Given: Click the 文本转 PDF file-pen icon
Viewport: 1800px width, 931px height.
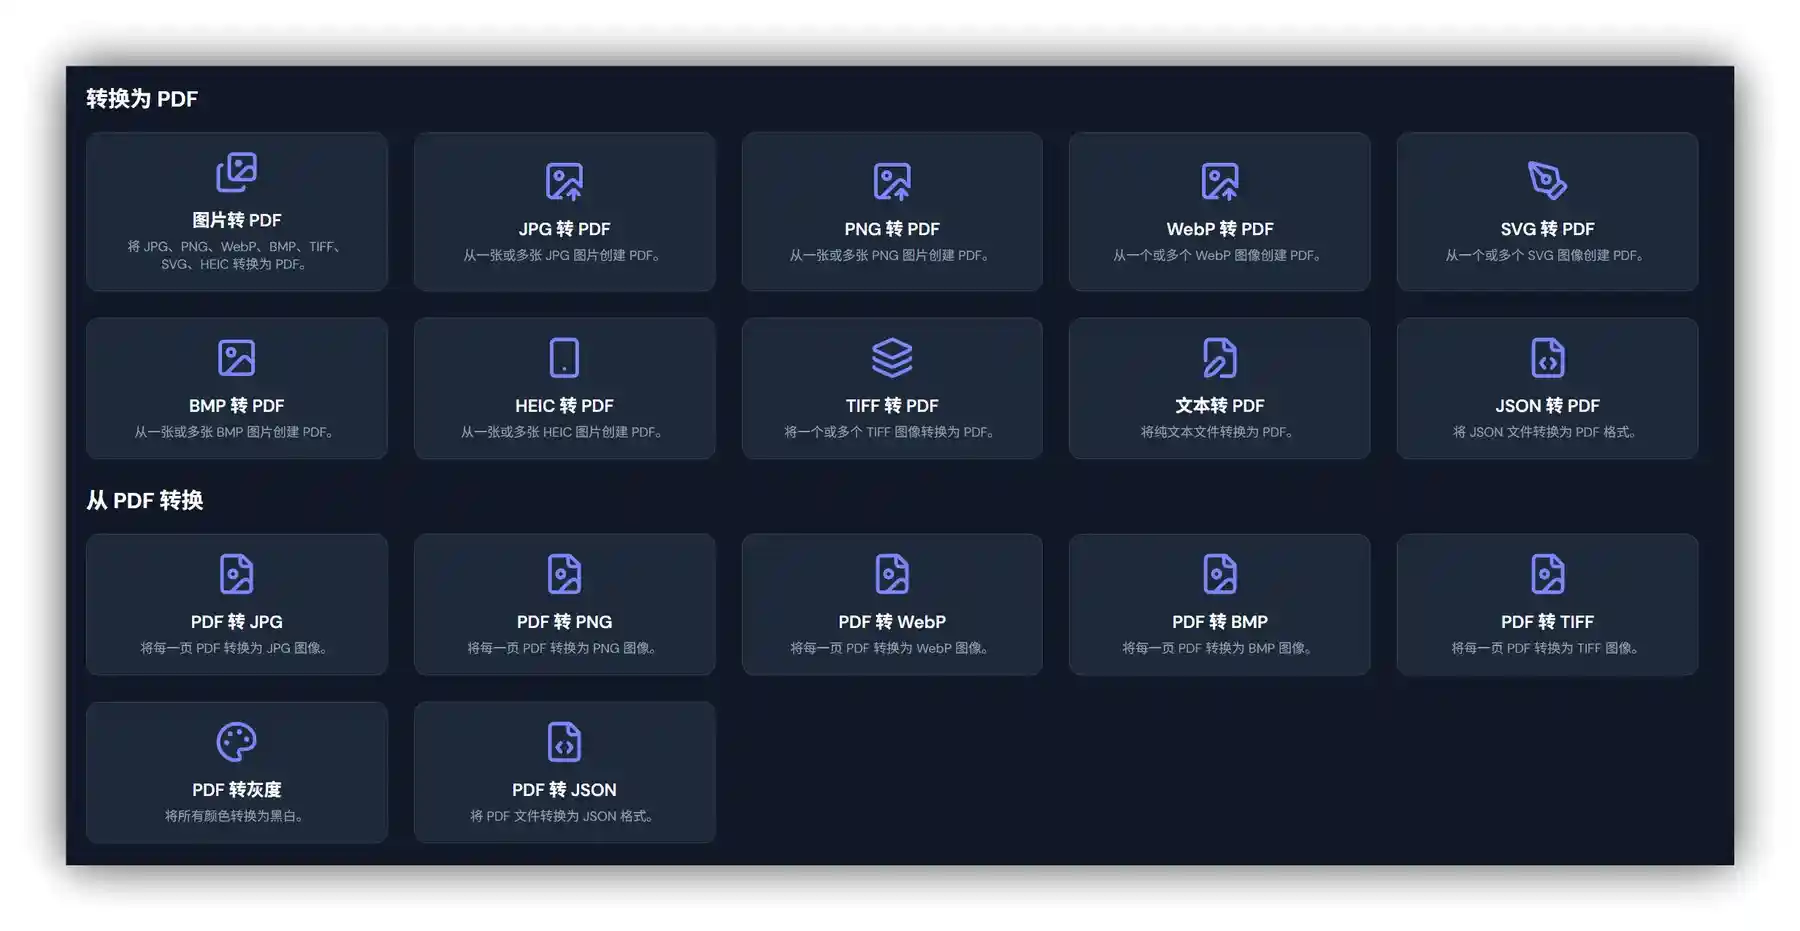Looking at the screenshot, I should click(1219, 358).
